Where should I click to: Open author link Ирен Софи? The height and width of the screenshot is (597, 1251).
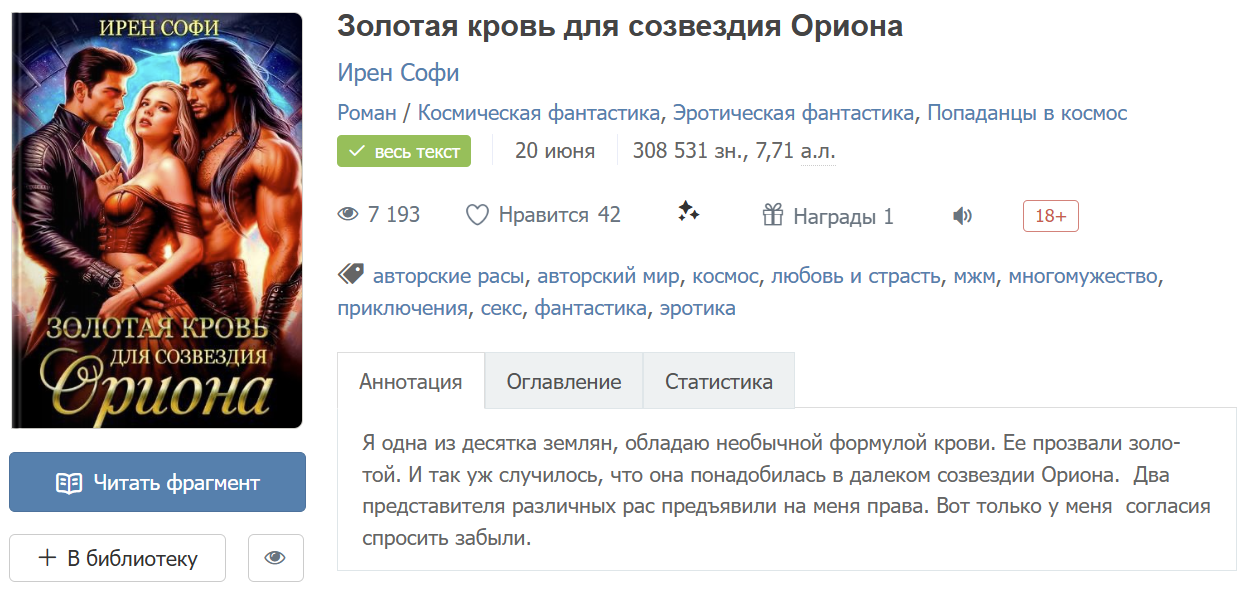[398, 73]
